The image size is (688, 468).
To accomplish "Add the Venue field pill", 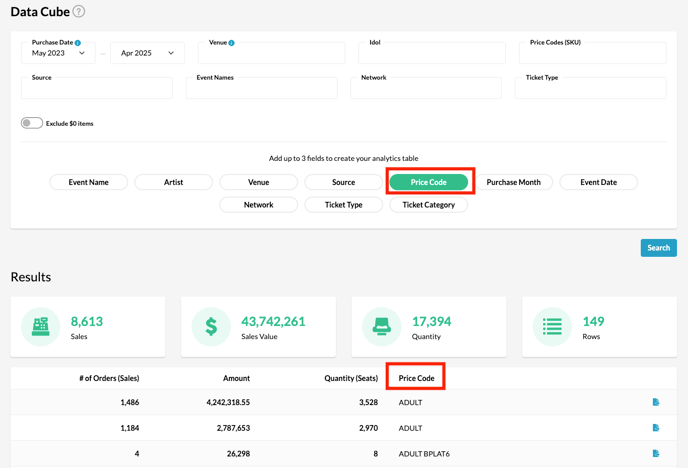I will pyautogui.click(x=258, y=182).
